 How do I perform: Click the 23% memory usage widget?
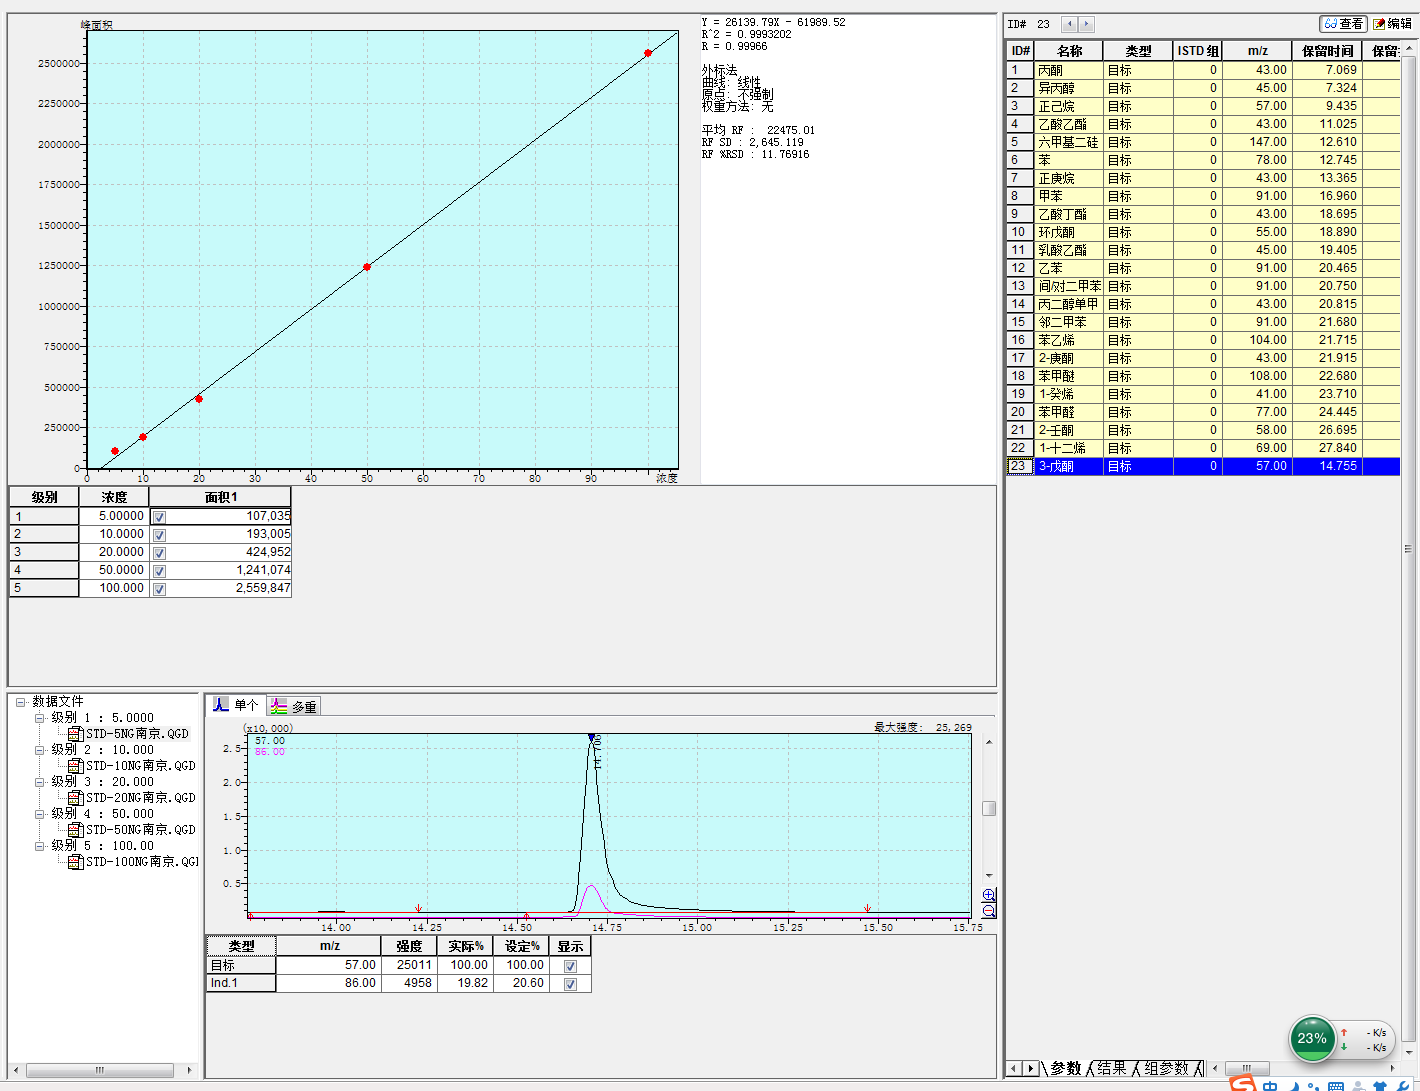point(1312,1039)
